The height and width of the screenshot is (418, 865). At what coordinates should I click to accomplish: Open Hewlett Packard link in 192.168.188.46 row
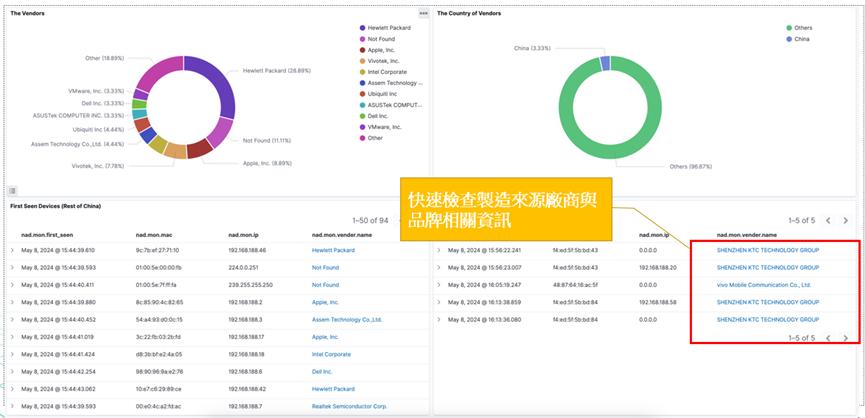point(333,250)
